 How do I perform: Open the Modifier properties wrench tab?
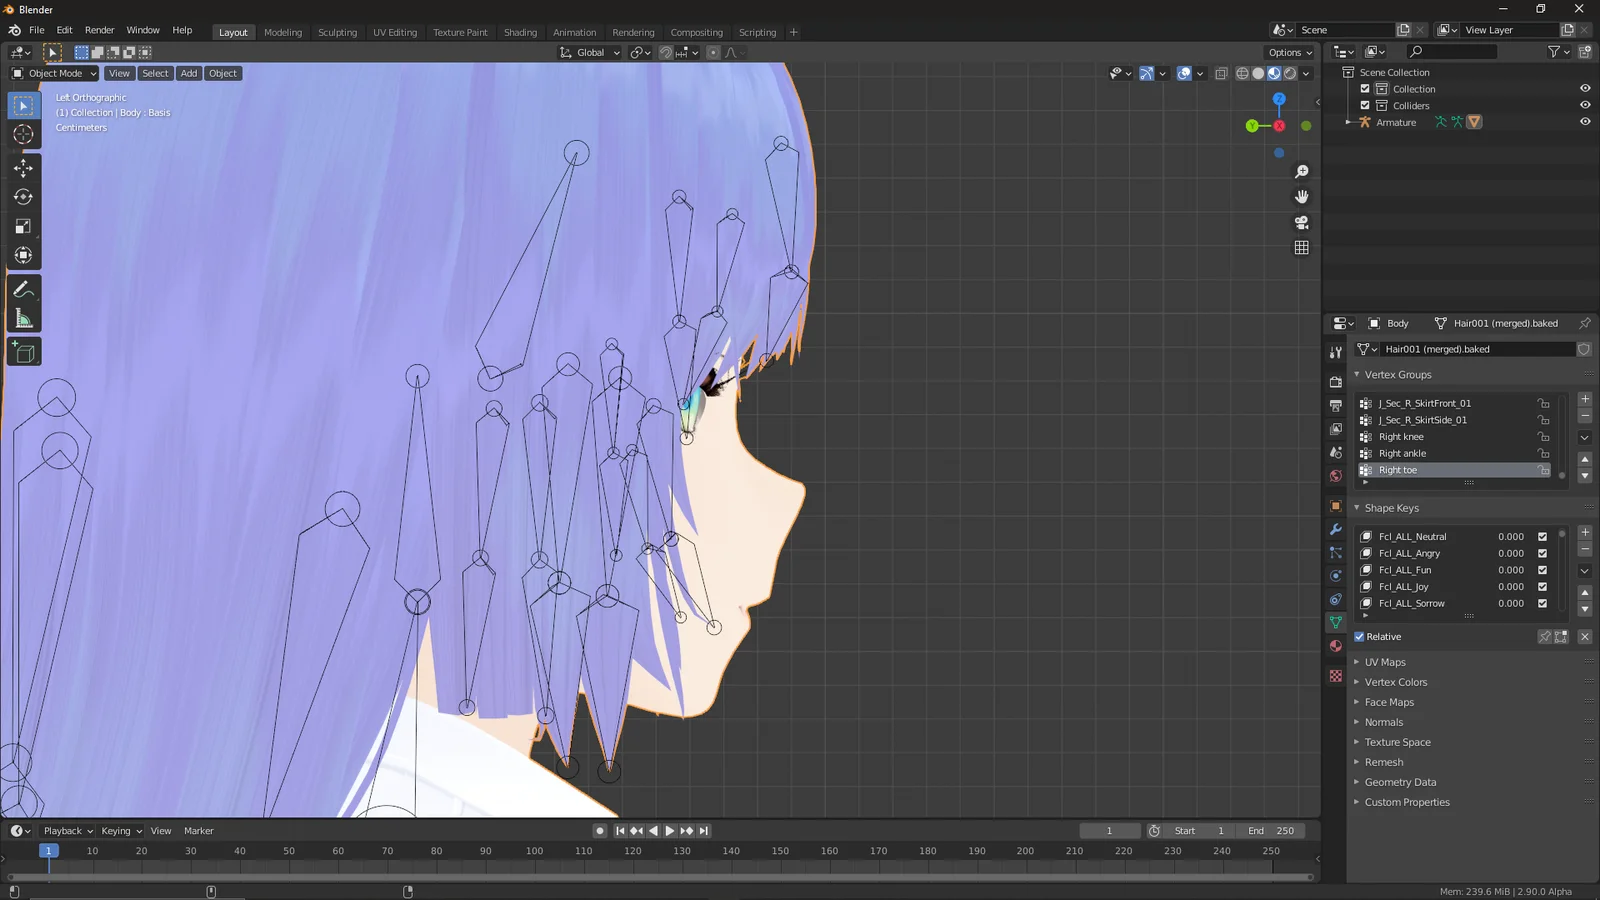click(x=1335, y=528)
